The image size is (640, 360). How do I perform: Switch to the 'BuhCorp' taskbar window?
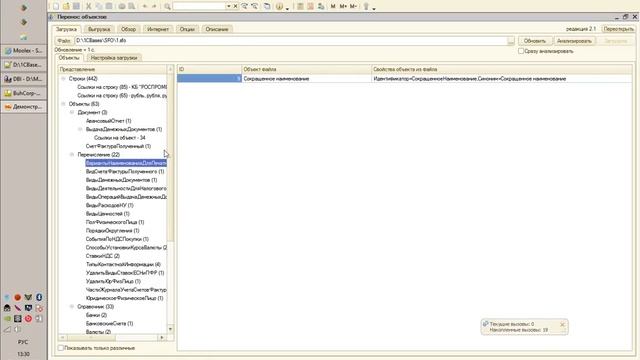(x=24, y=93)
